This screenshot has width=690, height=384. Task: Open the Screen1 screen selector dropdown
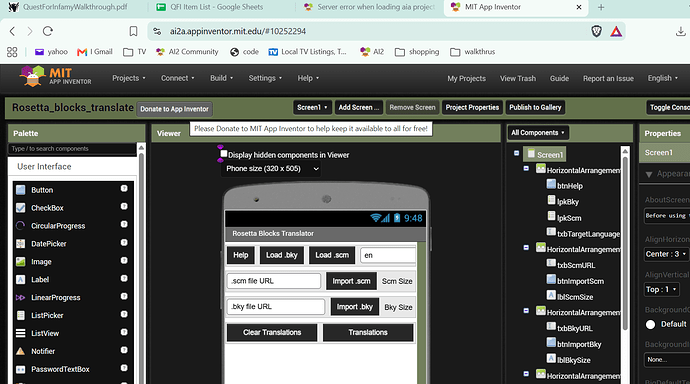(312, 107)
